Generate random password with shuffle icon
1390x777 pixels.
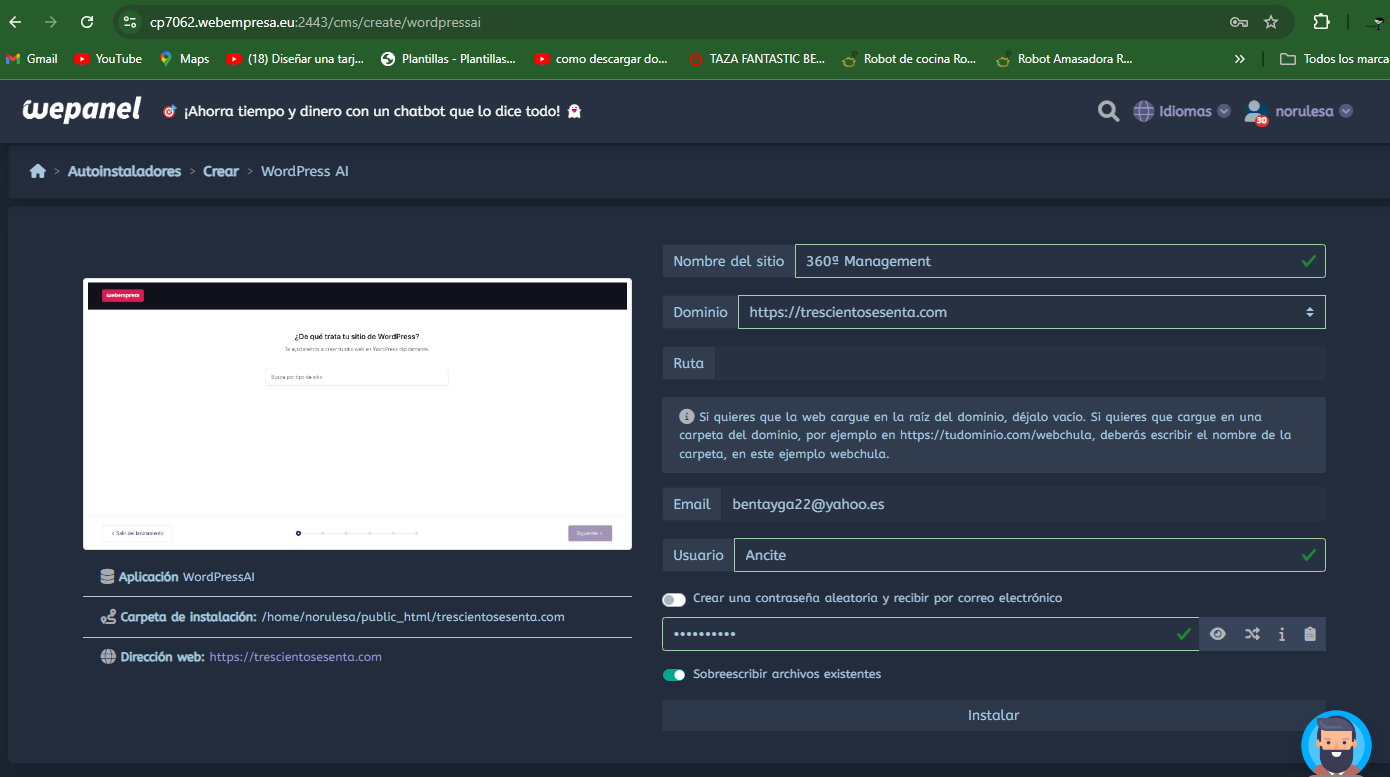click(1252, 634)
